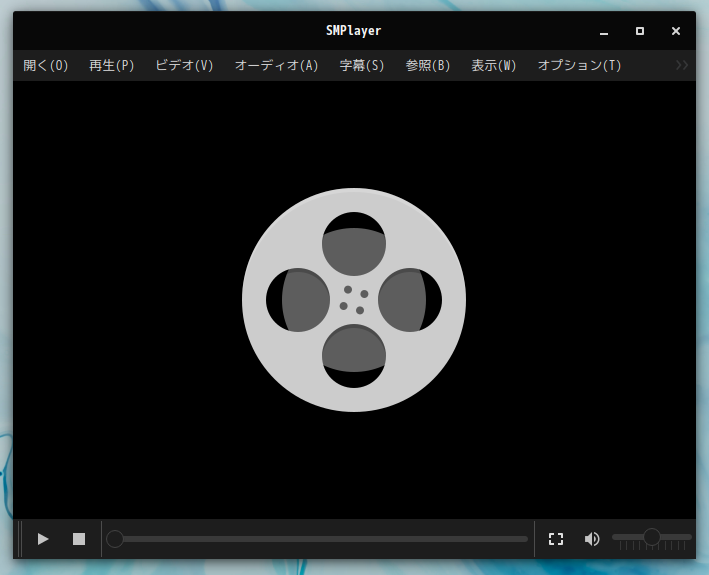The image size is (709, 575).
Task: Expand hidden menus with the >> chevron
Action: [x=682, y=66]
